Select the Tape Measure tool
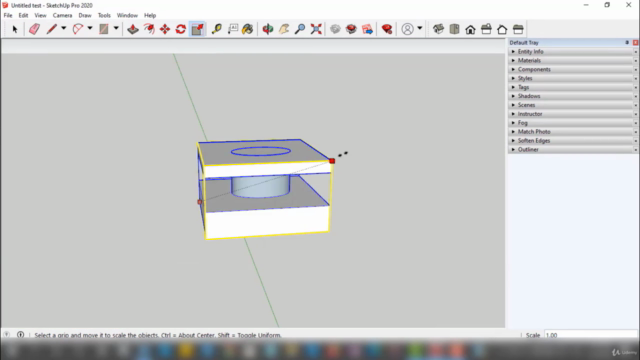 pyautogui.click(x=216, y=29)
